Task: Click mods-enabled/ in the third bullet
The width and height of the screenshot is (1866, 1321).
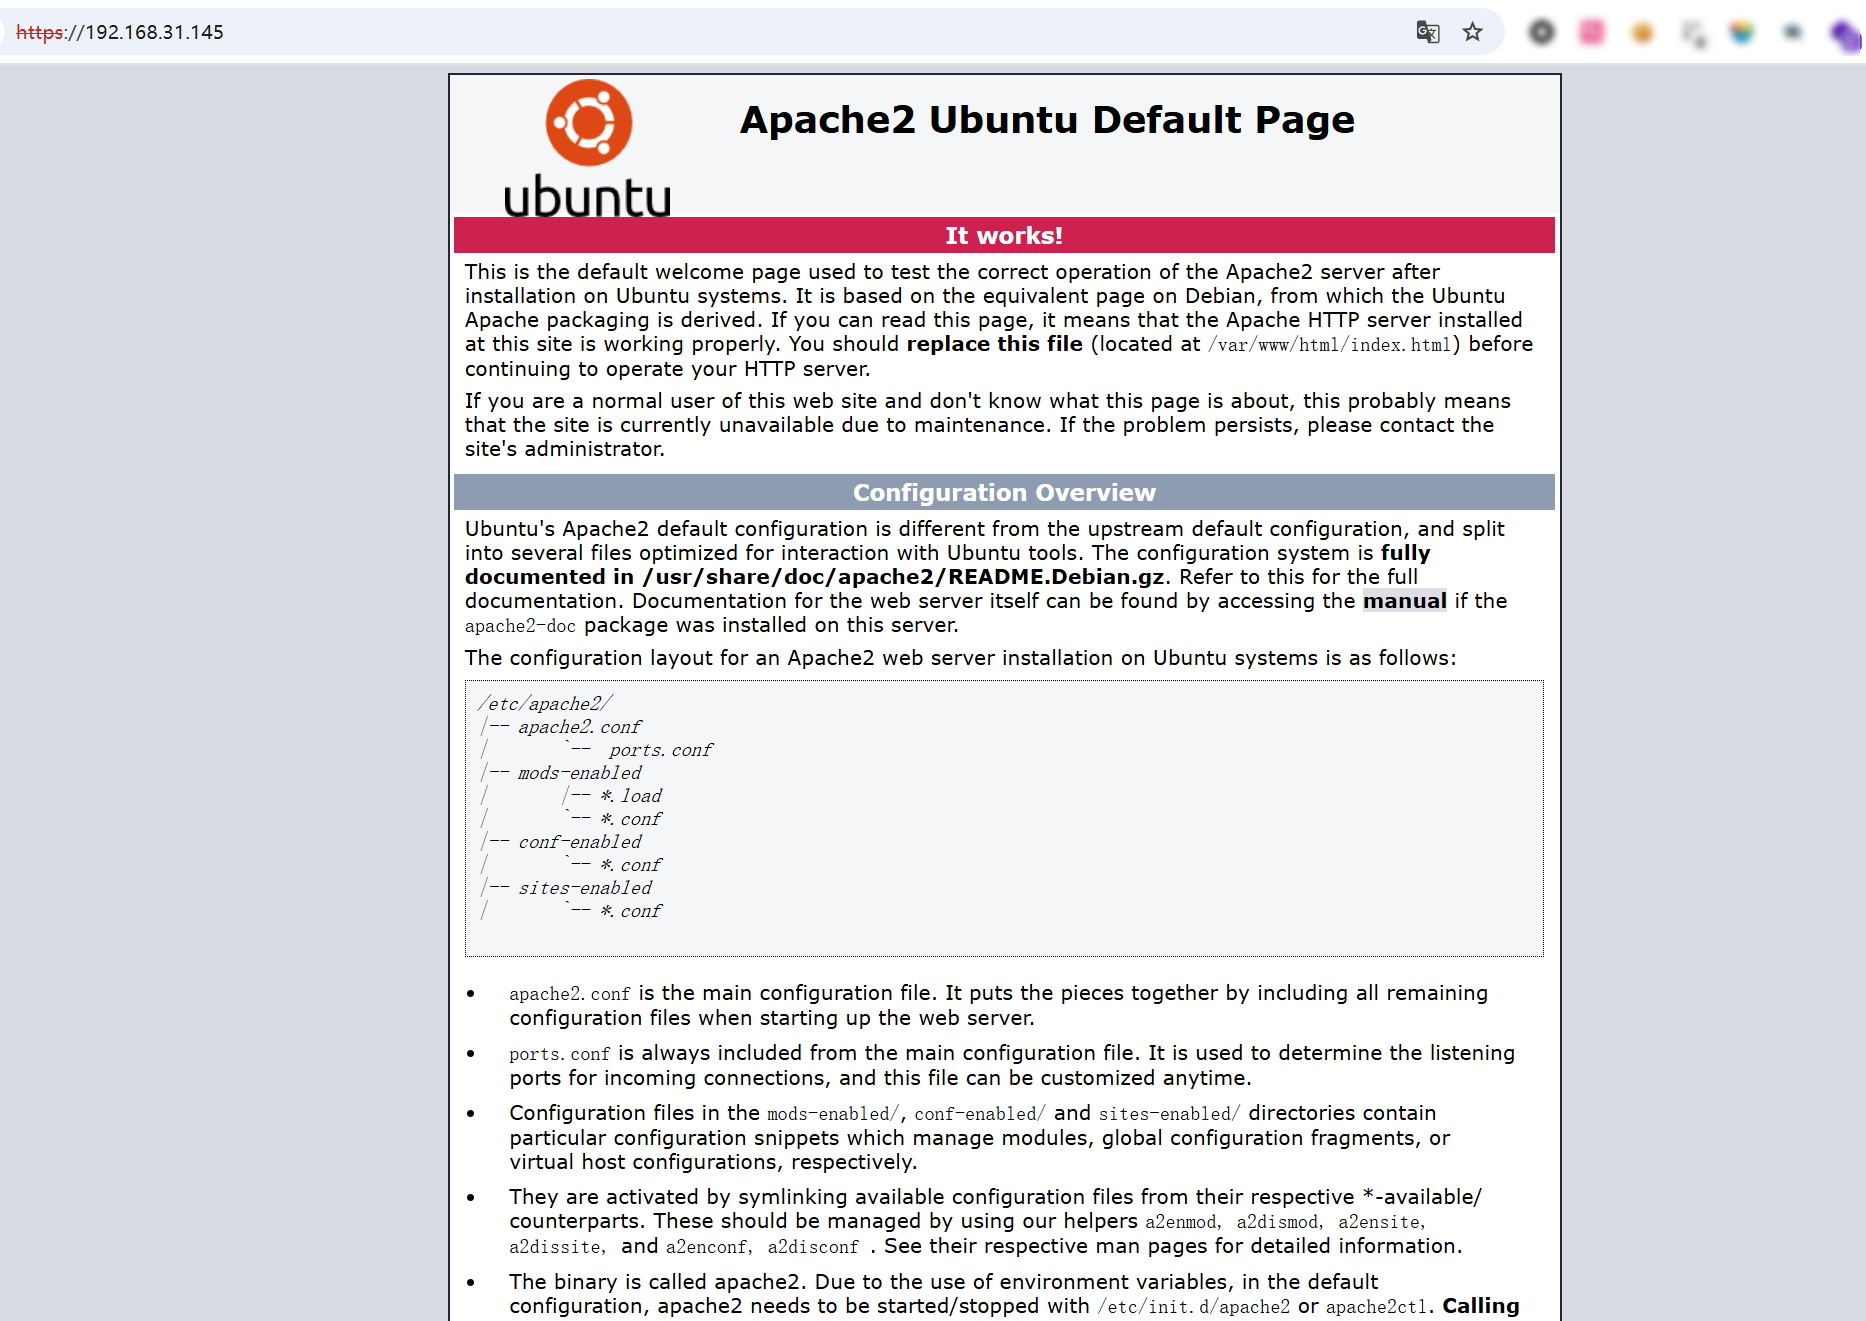Action: (834, 1114)
